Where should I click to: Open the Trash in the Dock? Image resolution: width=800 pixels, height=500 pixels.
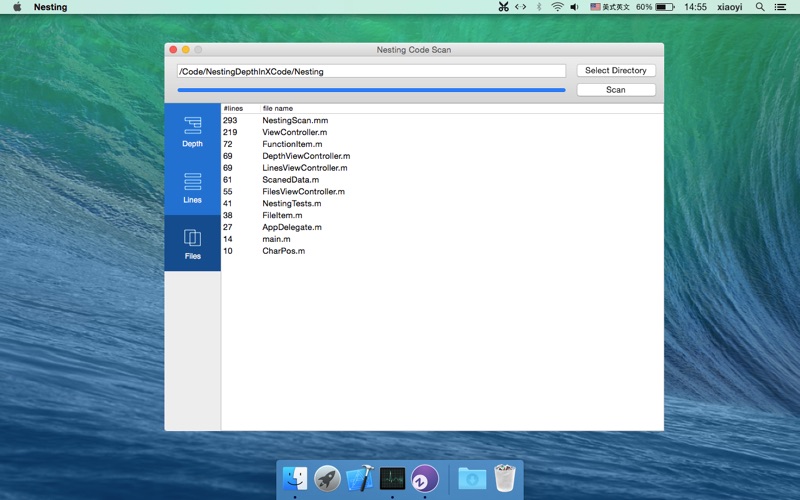coord(505,478)
